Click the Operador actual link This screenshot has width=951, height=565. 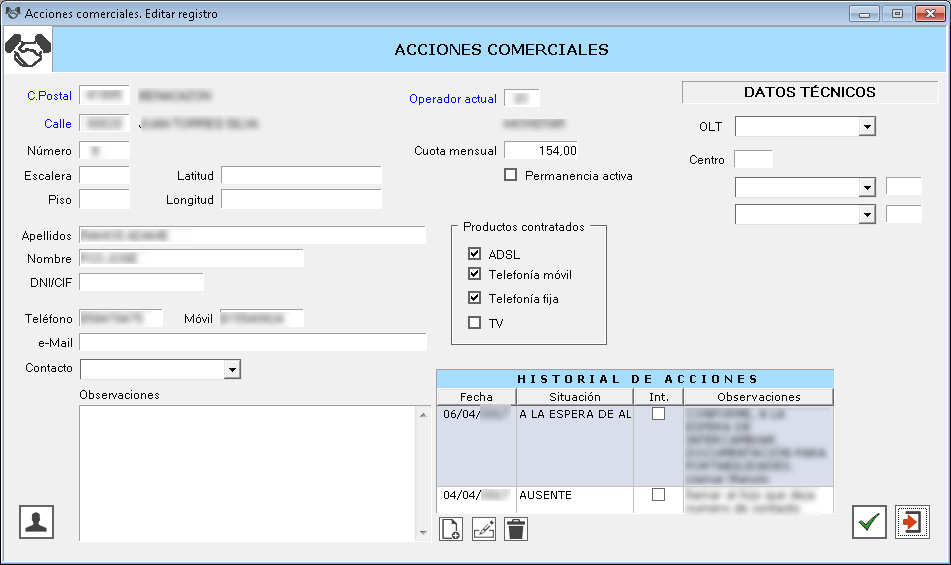tap(452, 99)
